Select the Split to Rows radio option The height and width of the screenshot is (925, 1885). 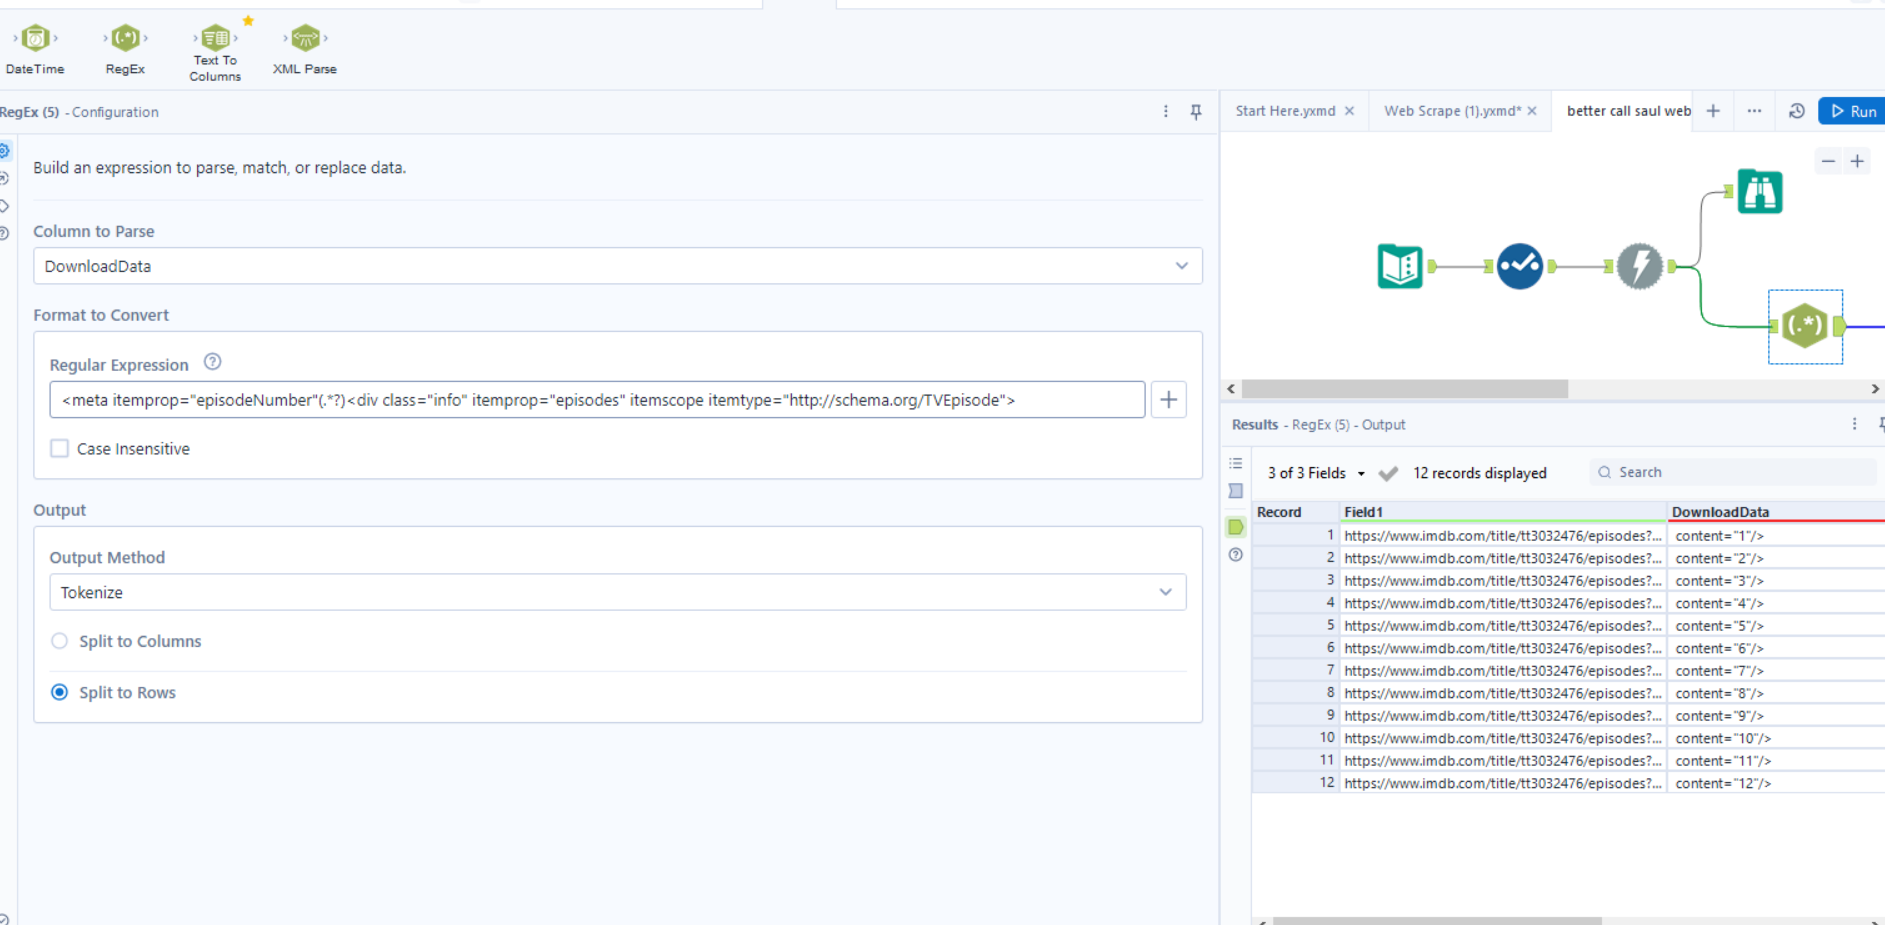coord(60,692)
